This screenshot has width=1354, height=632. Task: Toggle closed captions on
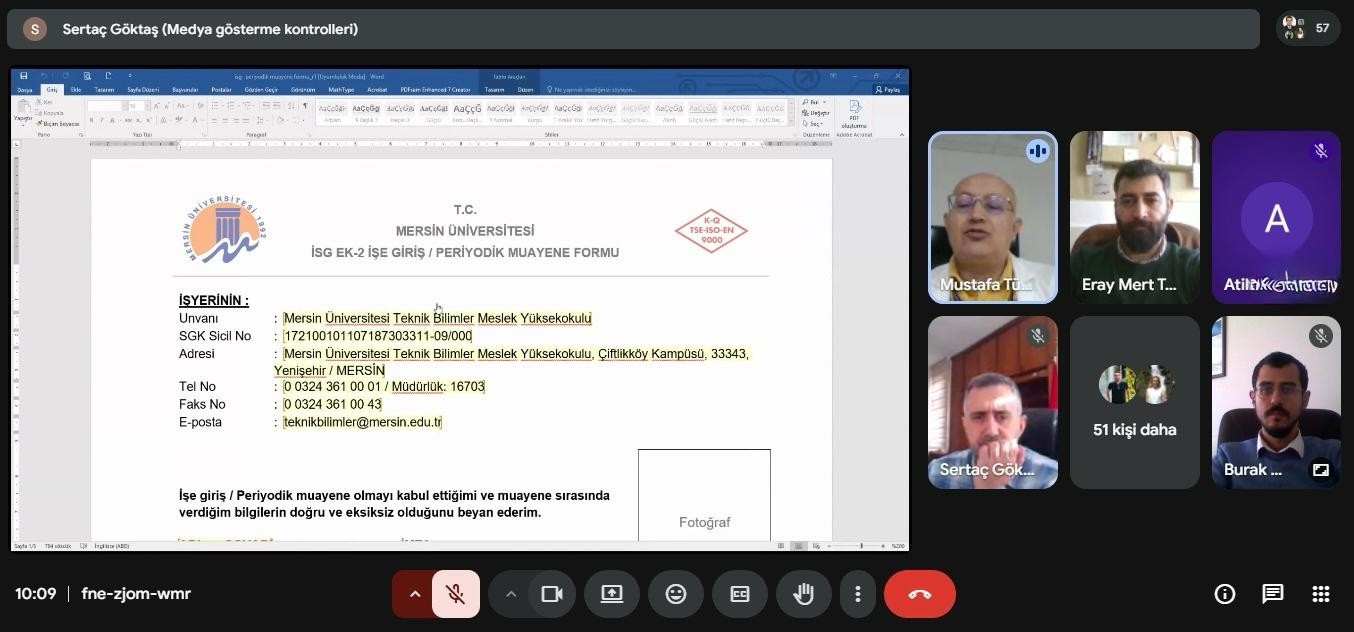click(x=739, y=594)
